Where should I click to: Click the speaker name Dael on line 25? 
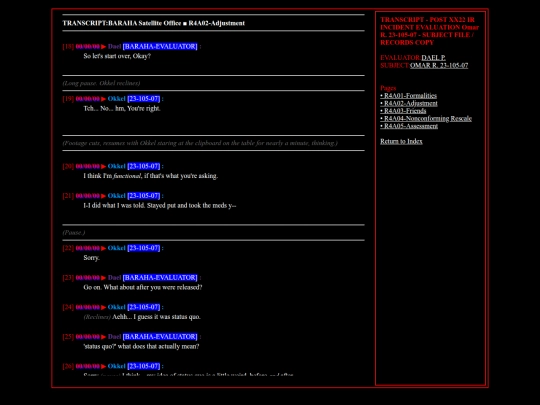(x=114, y=337)
